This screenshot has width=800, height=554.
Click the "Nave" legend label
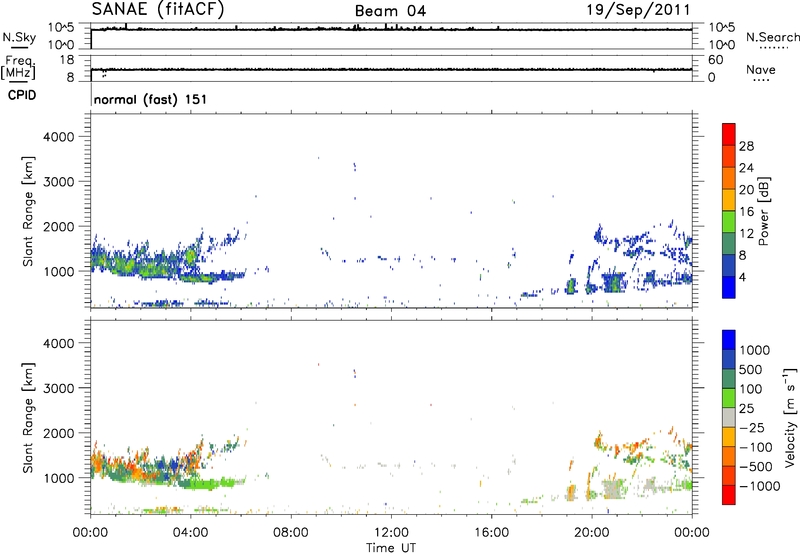click(x=761, y=69)
